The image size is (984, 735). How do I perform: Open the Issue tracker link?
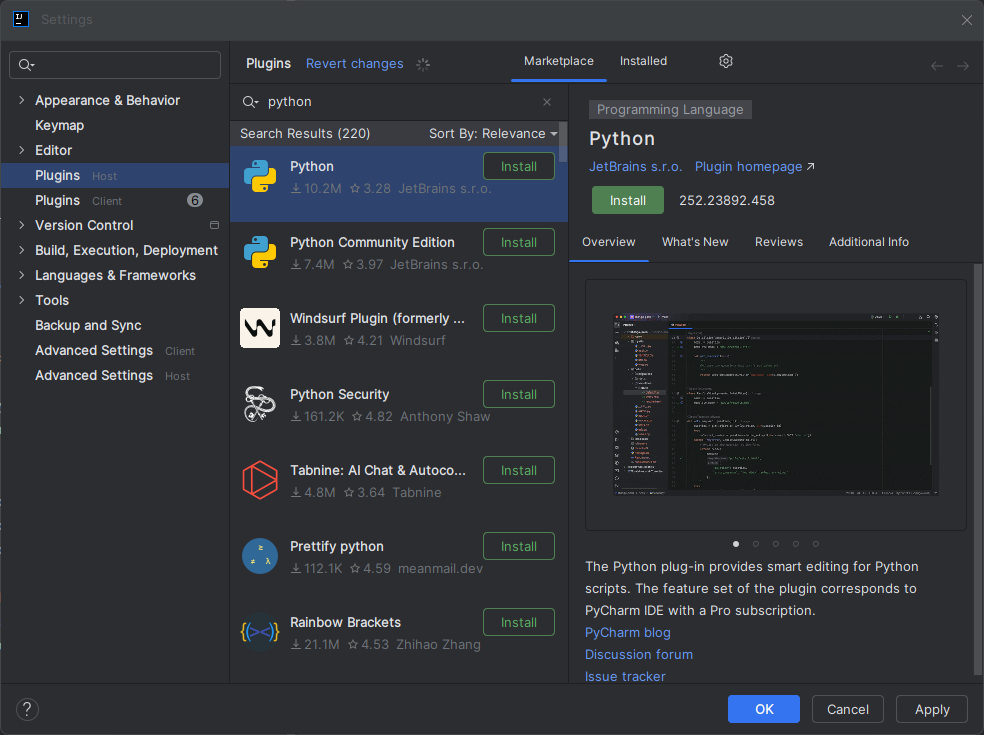click(625, 676)
